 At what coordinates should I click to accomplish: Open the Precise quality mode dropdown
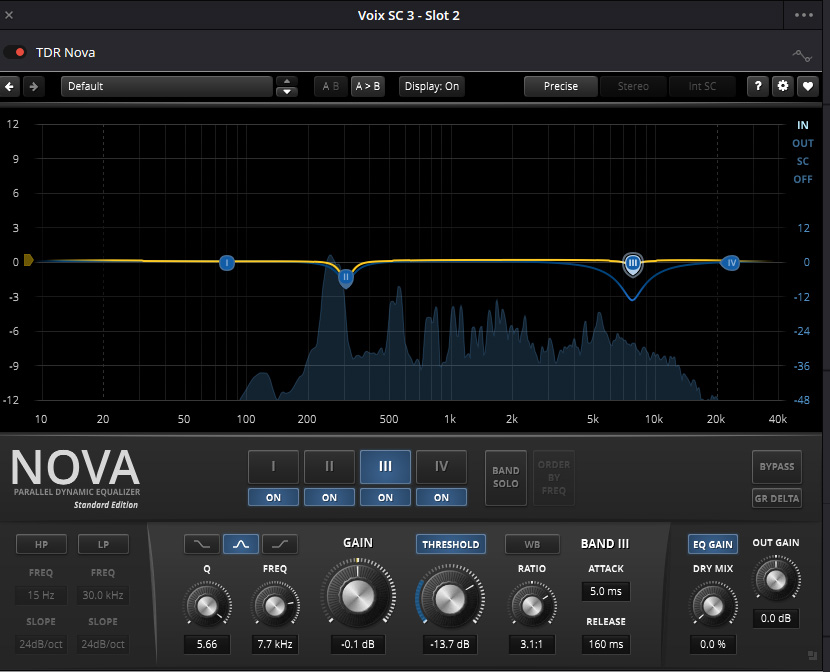coord(560,86)
